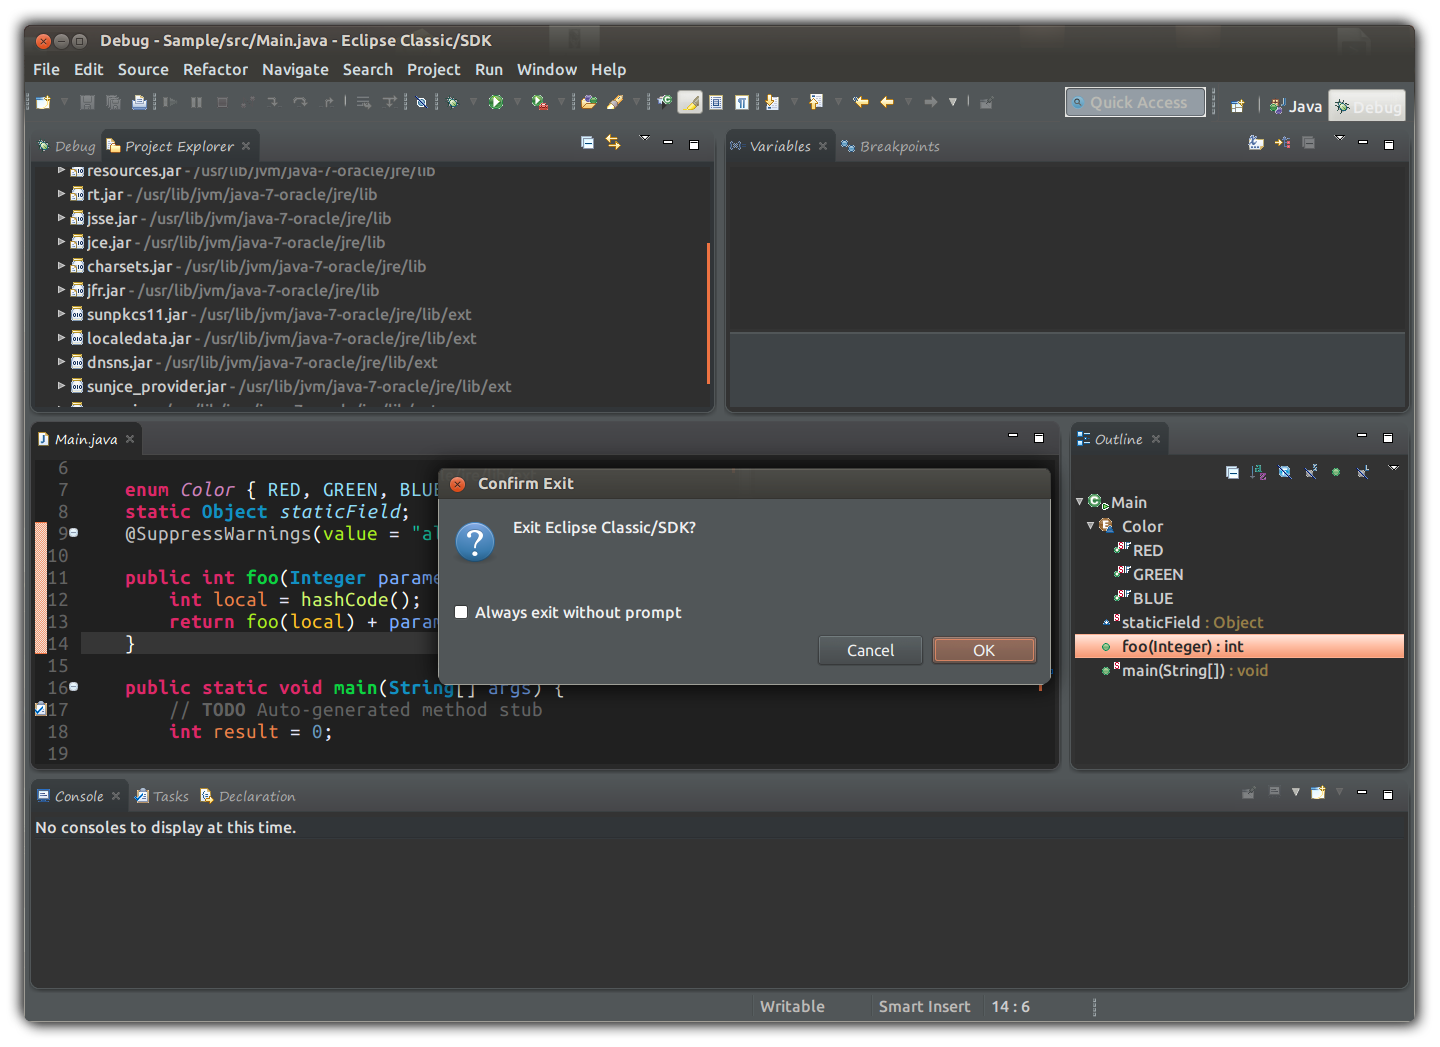The image size is (1440, 1047).
Task: Toggle Hide Static Members in Outline
Action: coord(1311,472)
